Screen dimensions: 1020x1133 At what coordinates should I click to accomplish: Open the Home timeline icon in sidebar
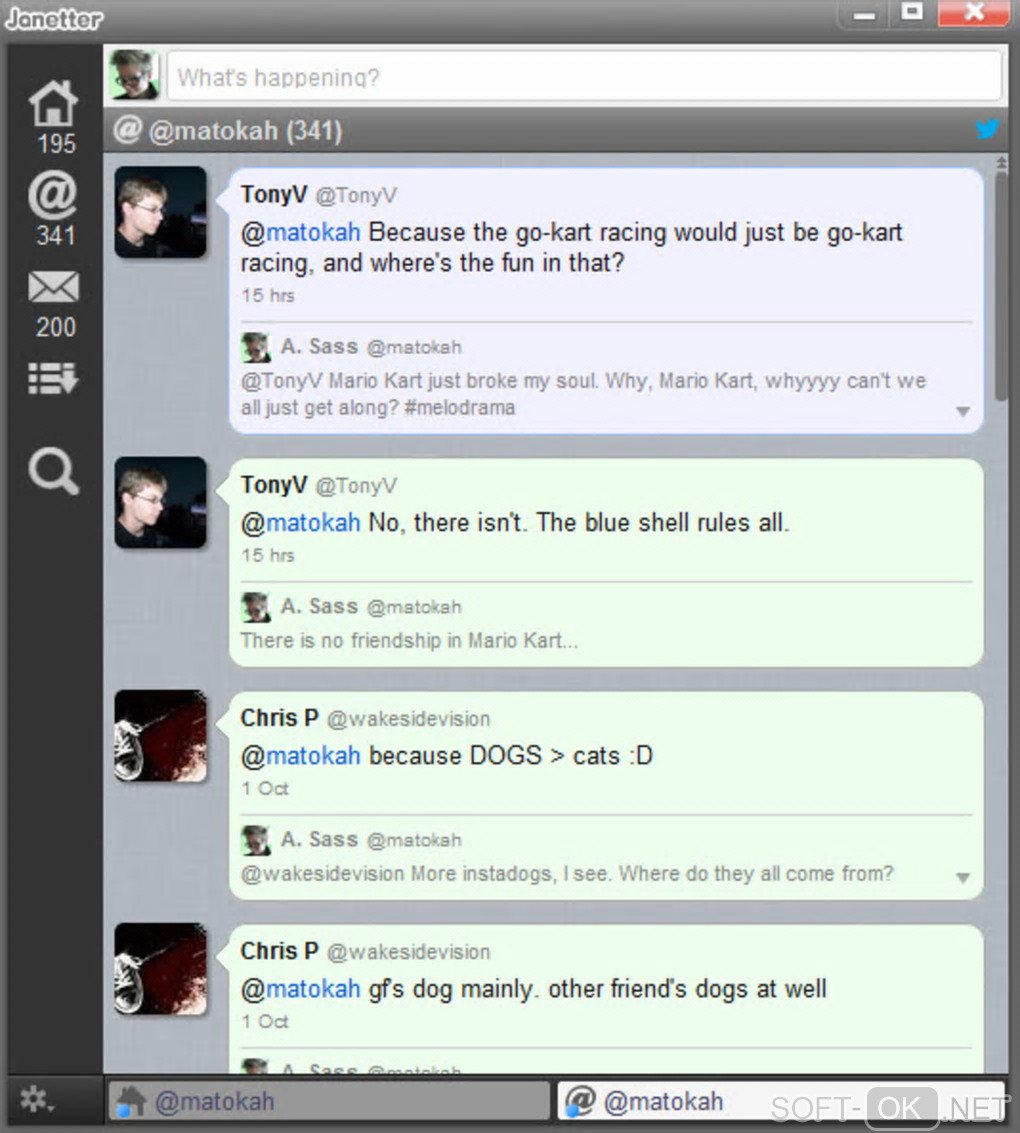[53, 103]
